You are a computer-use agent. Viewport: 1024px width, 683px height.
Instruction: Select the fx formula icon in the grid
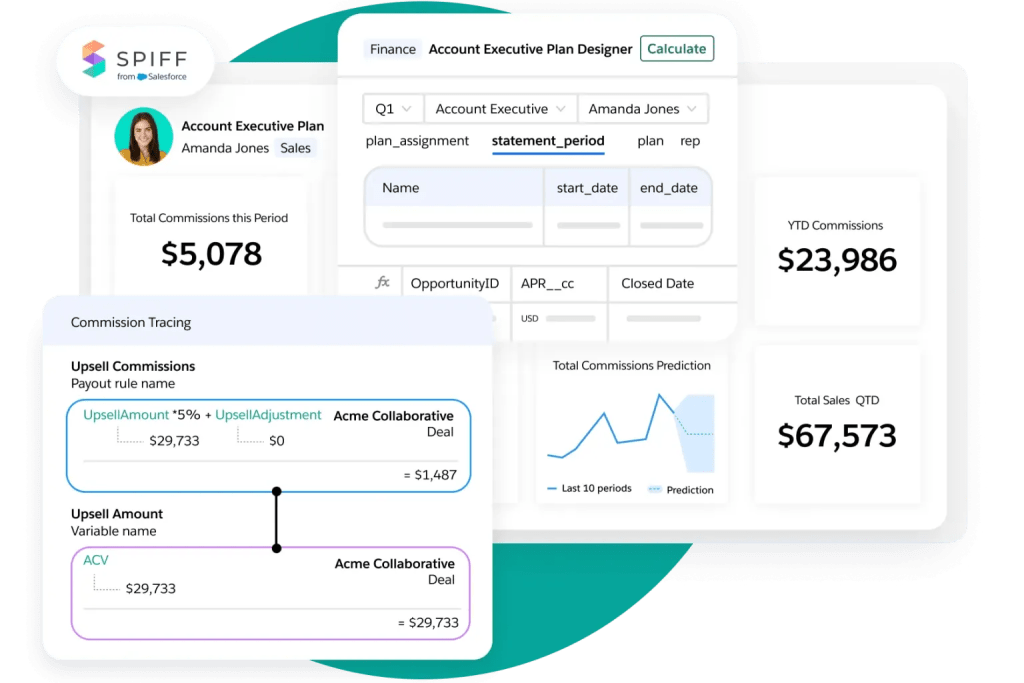click(381, 283)
